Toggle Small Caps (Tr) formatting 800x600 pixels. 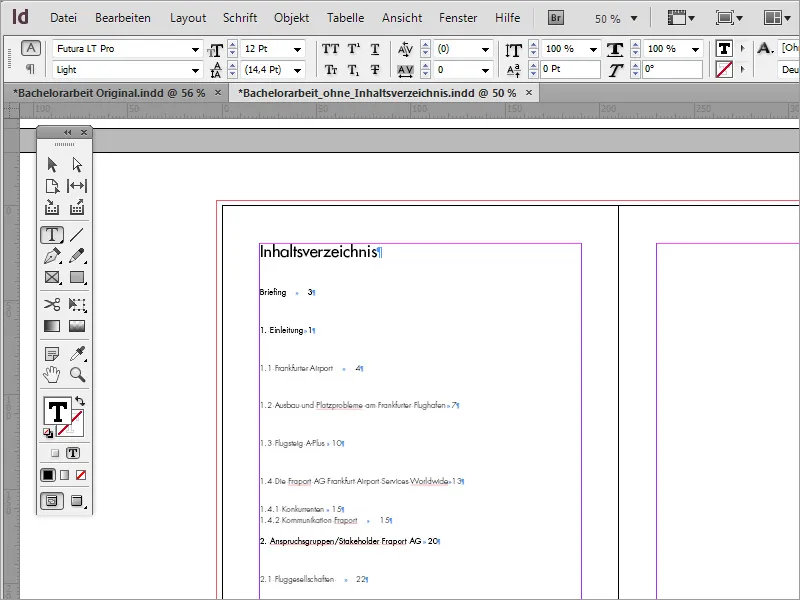[x=331, y=69]
